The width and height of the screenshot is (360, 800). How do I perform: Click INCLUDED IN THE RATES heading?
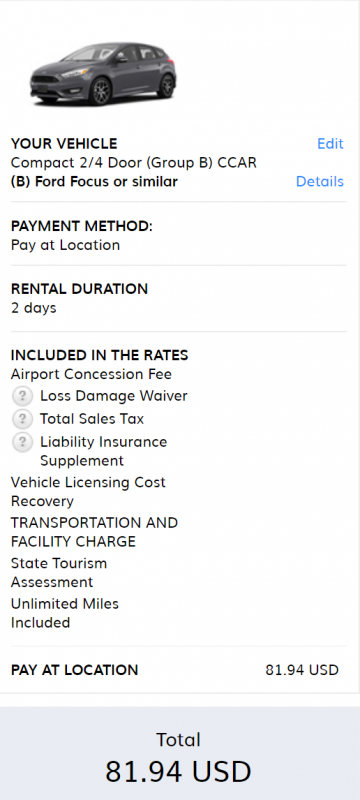[99, 355]
